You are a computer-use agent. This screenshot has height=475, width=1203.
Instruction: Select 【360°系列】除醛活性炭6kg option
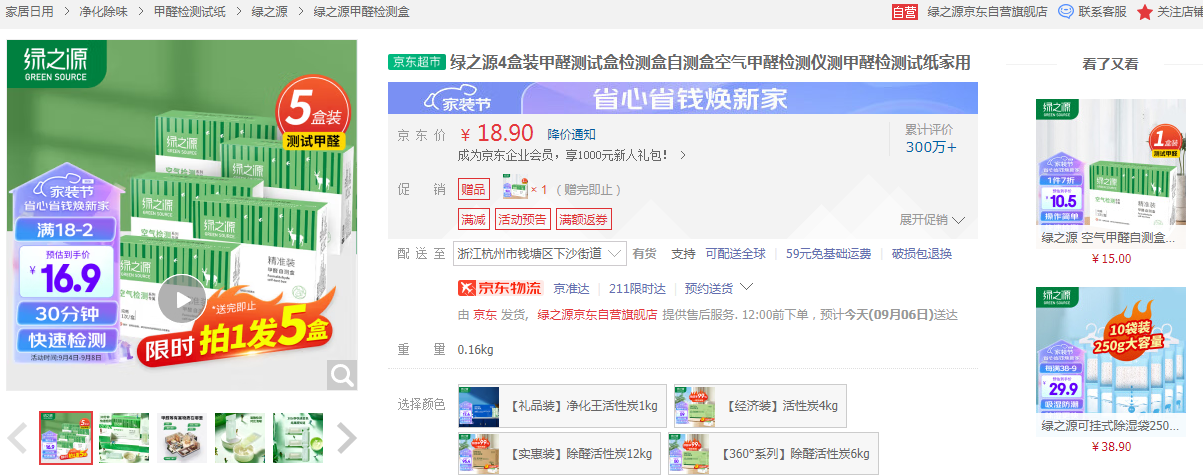(x=773, y=454)
